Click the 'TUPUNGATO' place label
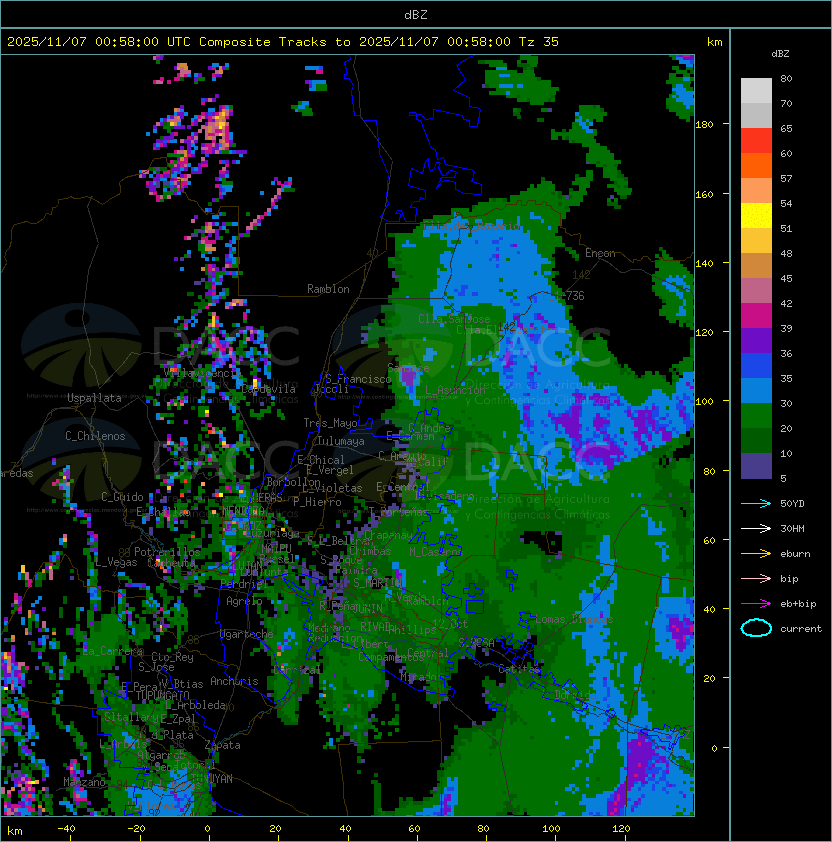The height and width of the screenshot is (842, 832). (x=162, y=695)
